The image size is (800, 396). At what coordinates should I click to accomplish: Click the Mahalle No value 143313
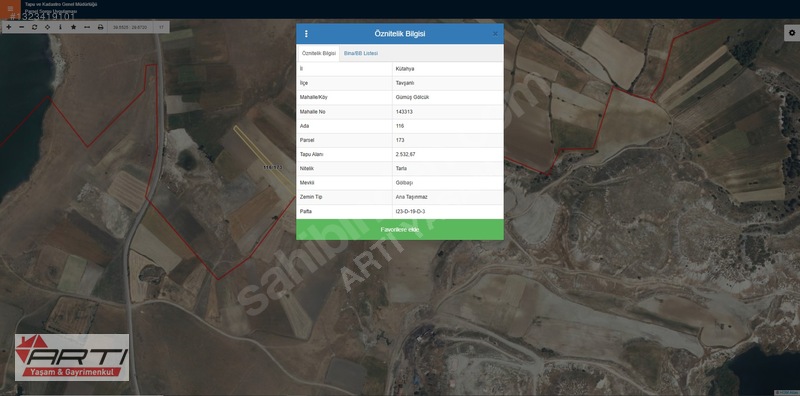(x=404, y=112)
